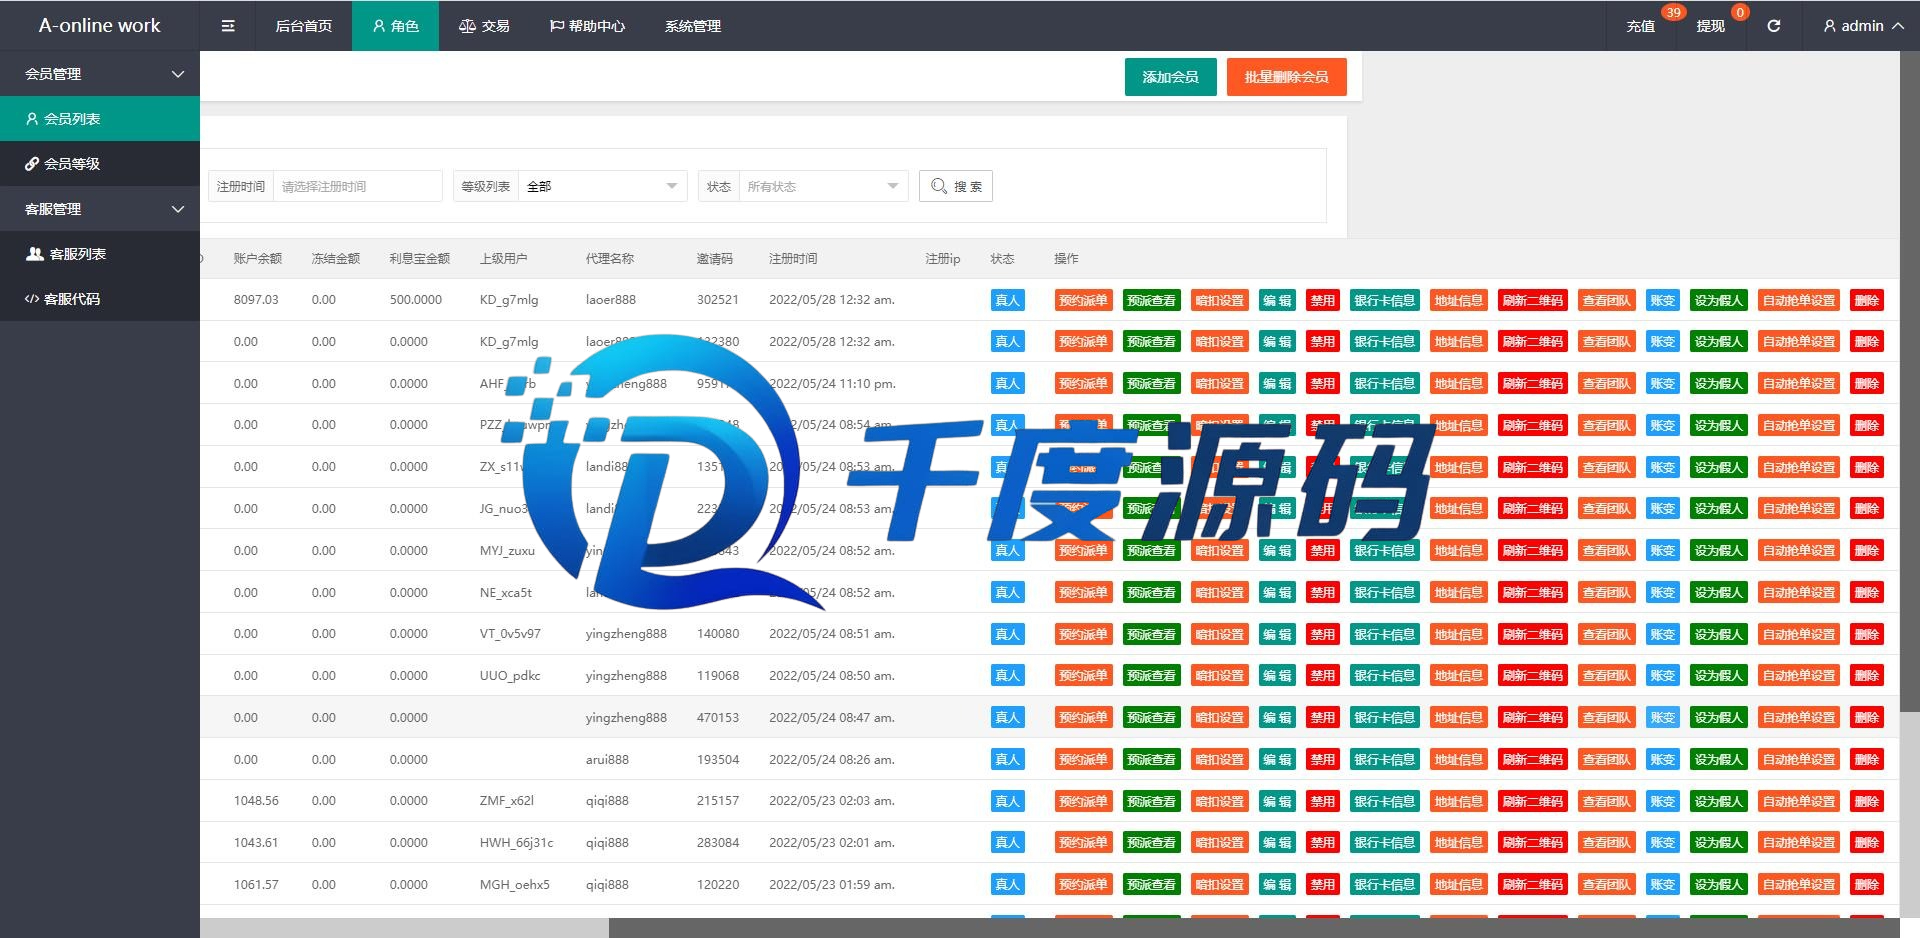The width and height of the screenshot is (1920, 938).
Task: Click the refresh icon in top bar
Action: [x=1773, y=26]
